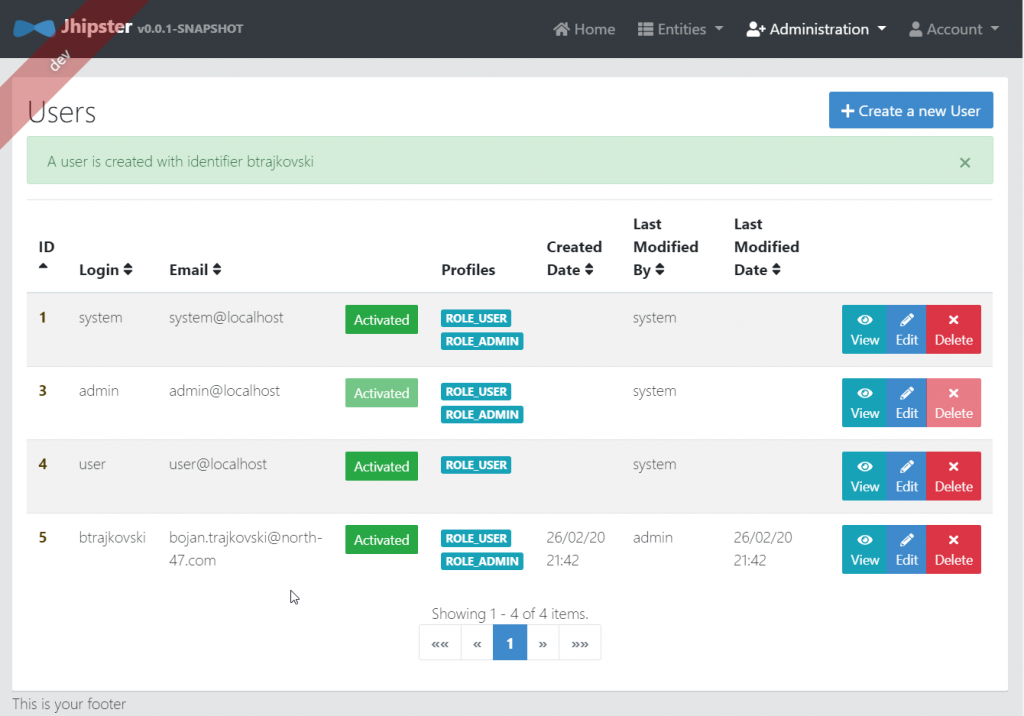The height and width of the screenshot is (716, 1024).
Task: Expand the Entities dropdown menu
Action: point(680,29)
